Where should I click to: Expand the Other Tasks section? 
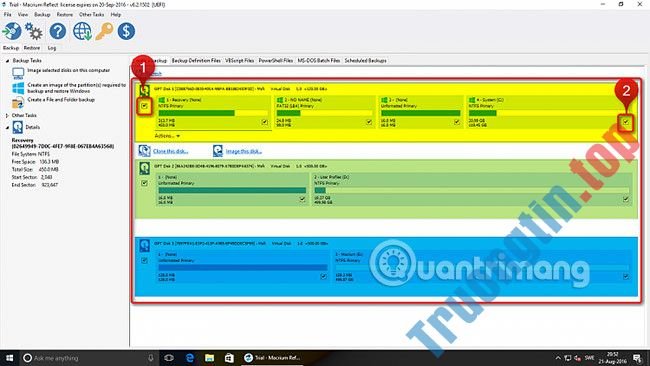point(7,115)
